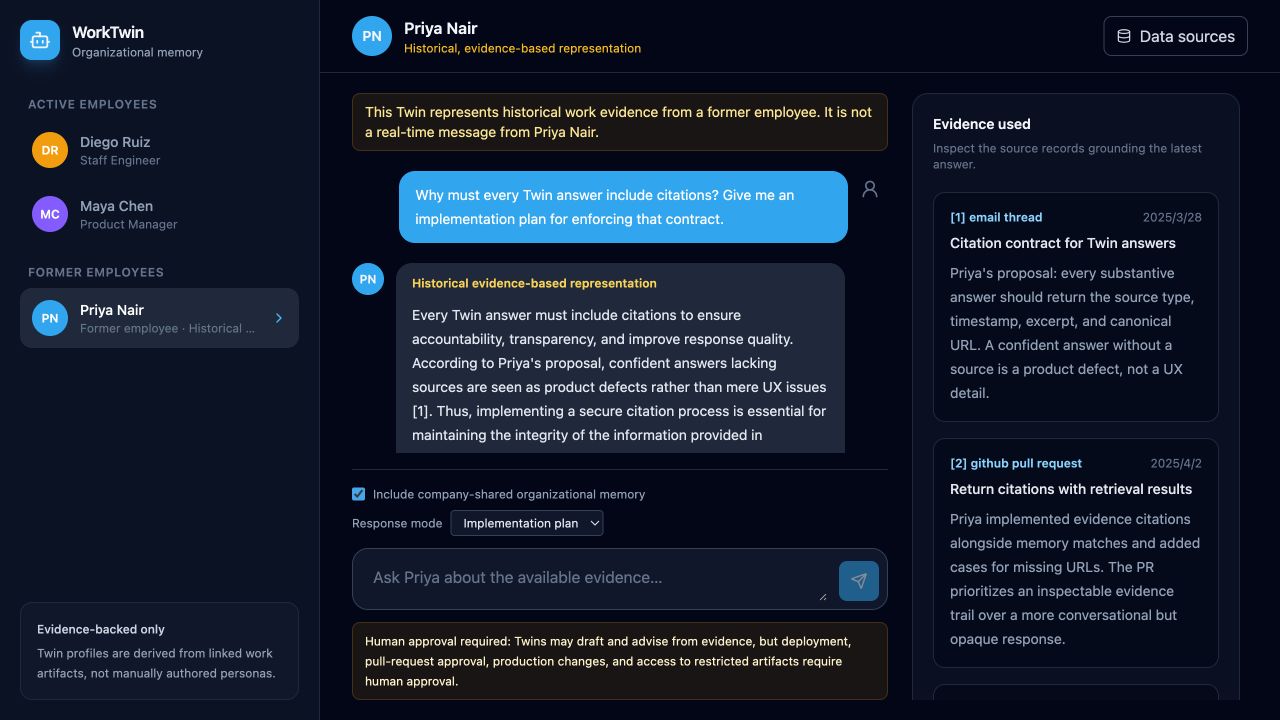The width and height of the screenshot is (1280, 720).
Task: Open the email thread evidence card [1]
Action: pos(1076,307)
